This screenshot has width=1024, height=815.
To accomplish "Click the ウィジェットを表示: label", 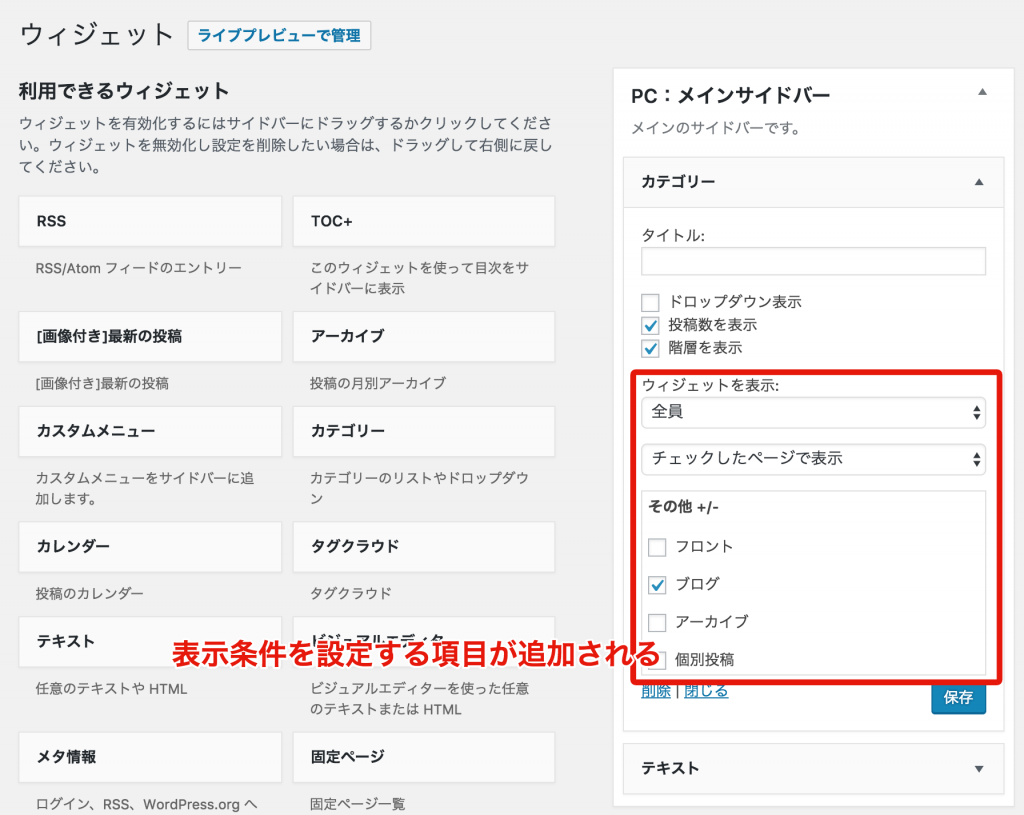I will (x=711, y=385).
